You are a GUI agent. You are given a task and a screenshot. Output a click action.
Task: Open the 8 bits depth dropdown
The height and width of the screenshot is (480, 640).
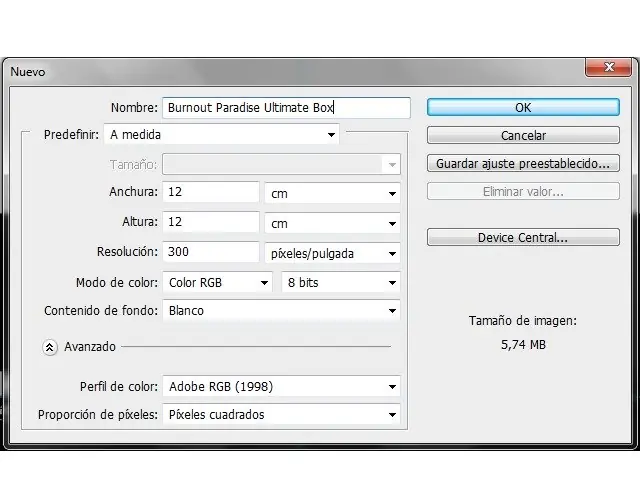pos(341,282)
